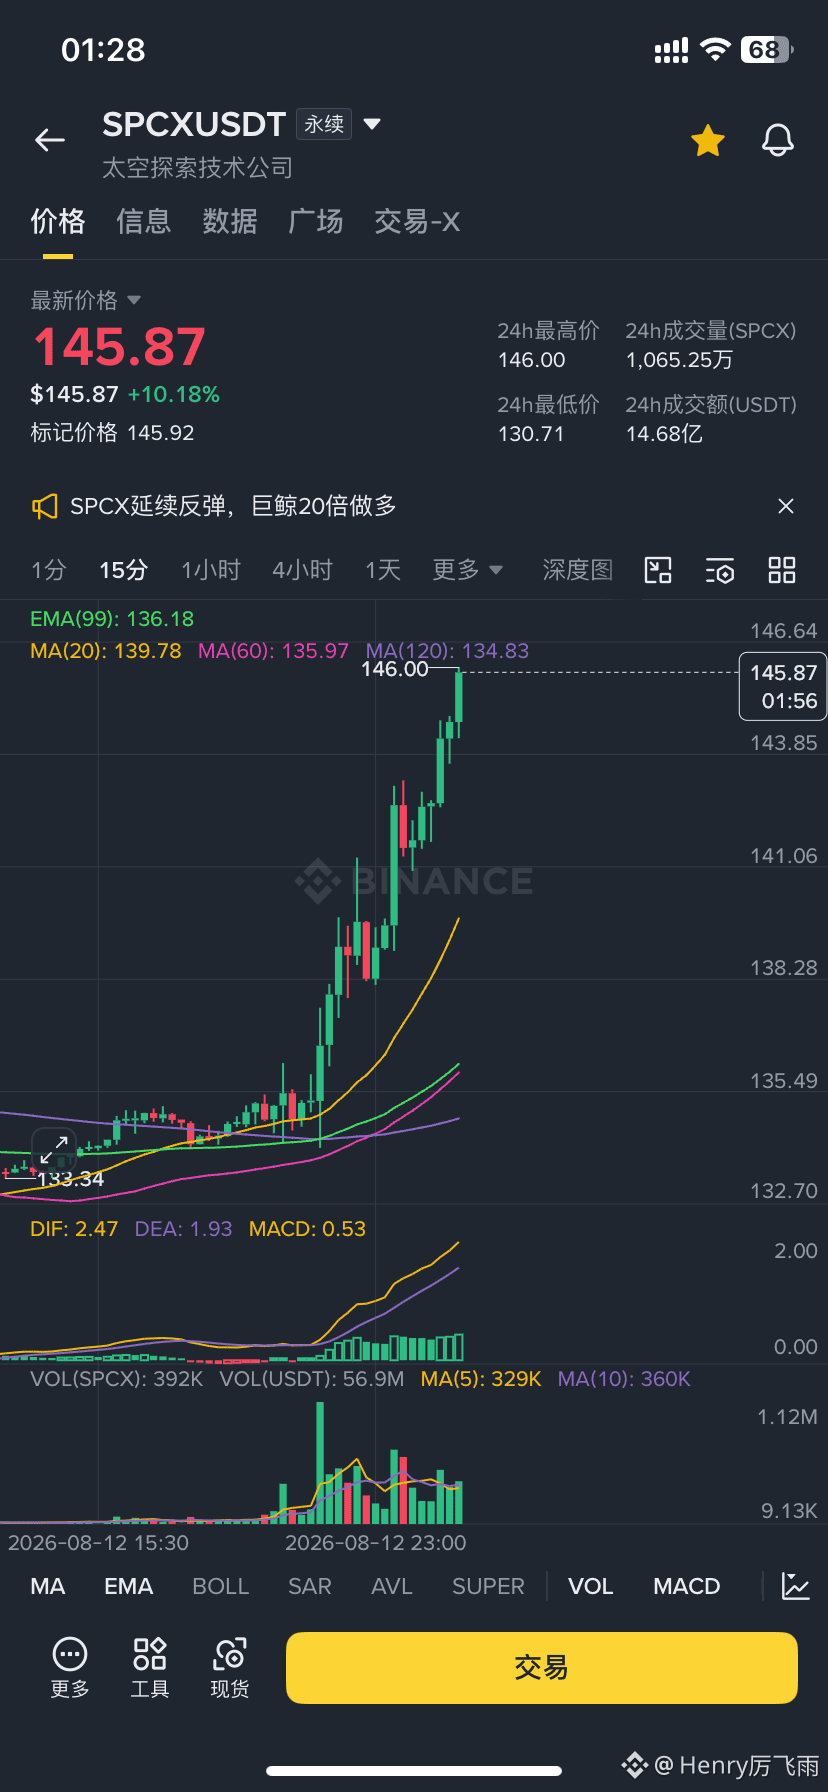The width and height of the screenshot is (828, 1792).
Task: Tap the 24h成交额 value 14.68亿
Action: pos(664,434)
